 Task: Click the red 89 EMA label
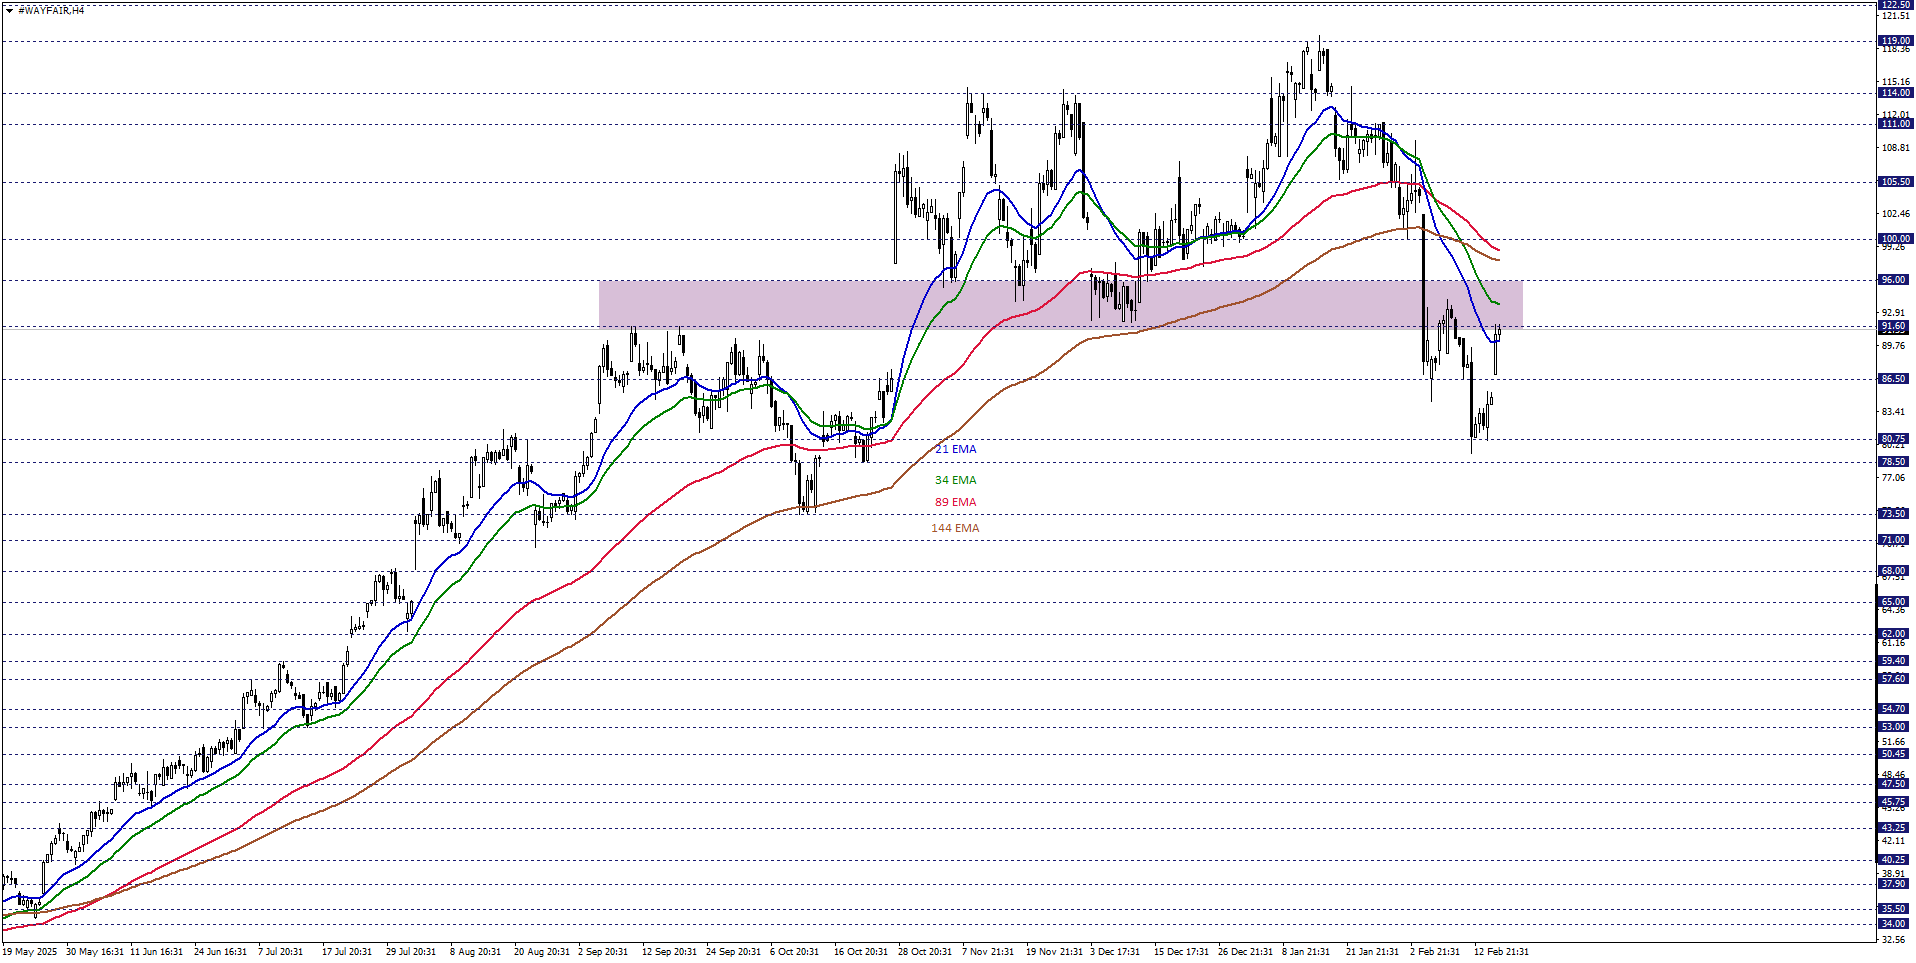(x=955, y=503)
